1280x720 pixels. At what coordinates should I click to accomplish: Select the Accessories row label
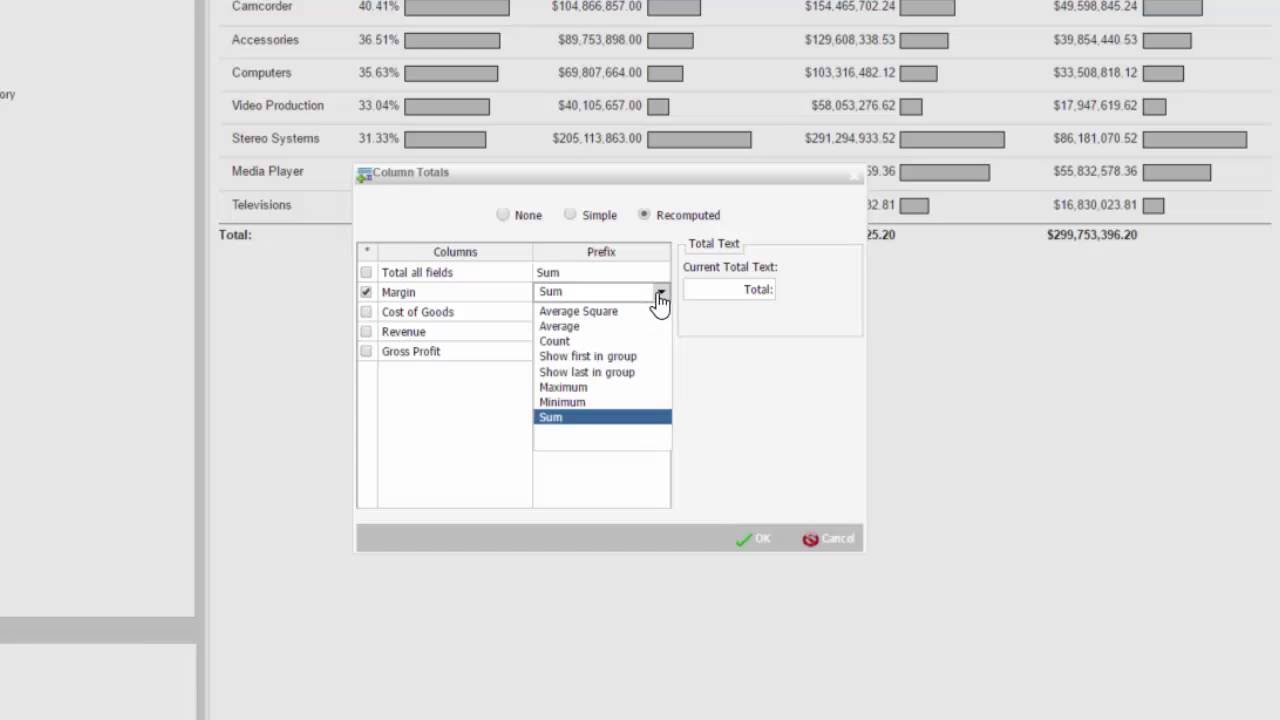pyautogui.click(x=265, y=40)
